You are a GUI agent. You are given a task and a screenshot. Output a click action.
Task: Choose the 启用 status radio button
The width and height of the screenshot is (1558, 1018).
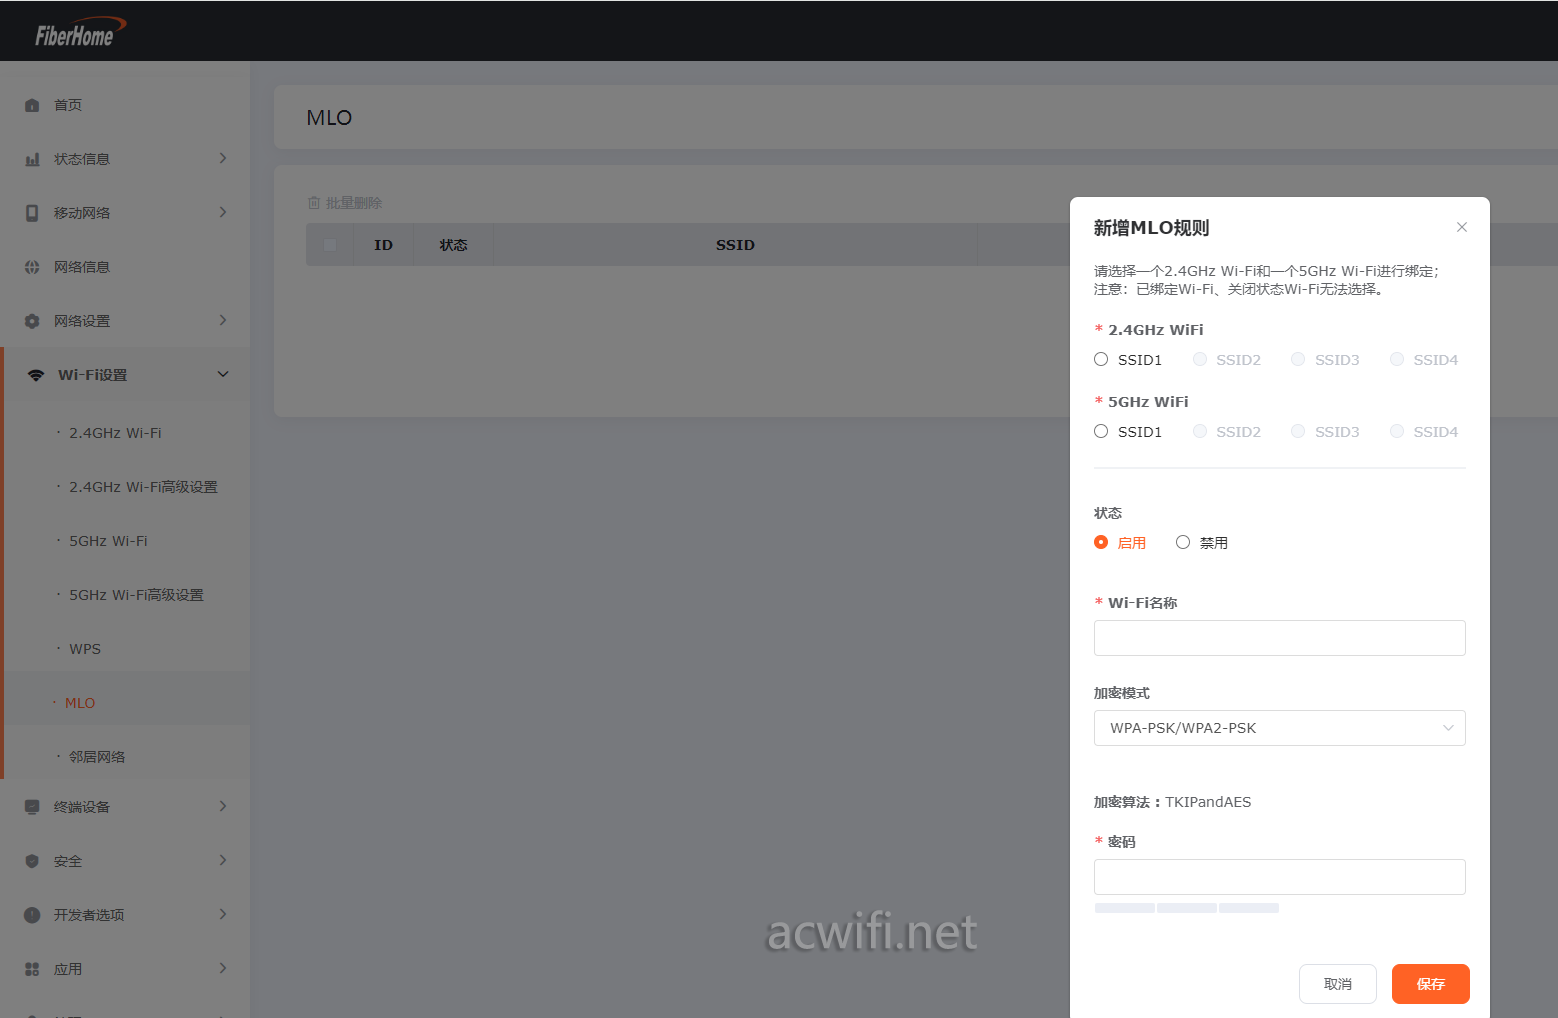pyautogui.click(x=1101, y=542)
